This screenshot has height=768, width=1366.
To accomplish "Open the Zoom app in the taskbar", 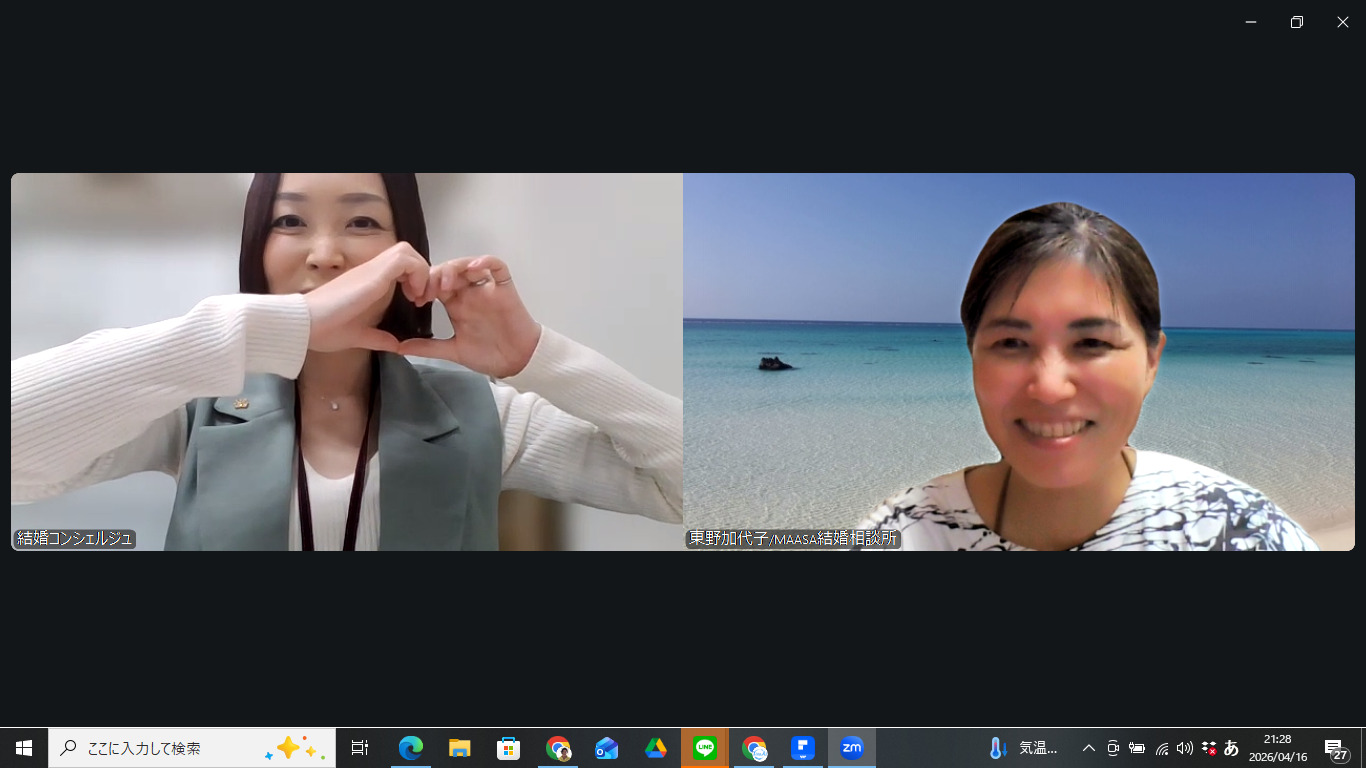I will click(851, 748).
